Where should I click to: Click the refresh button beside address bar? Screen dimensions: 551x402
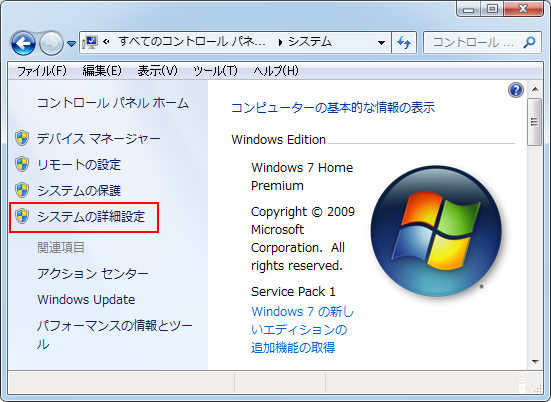(404, 43)
